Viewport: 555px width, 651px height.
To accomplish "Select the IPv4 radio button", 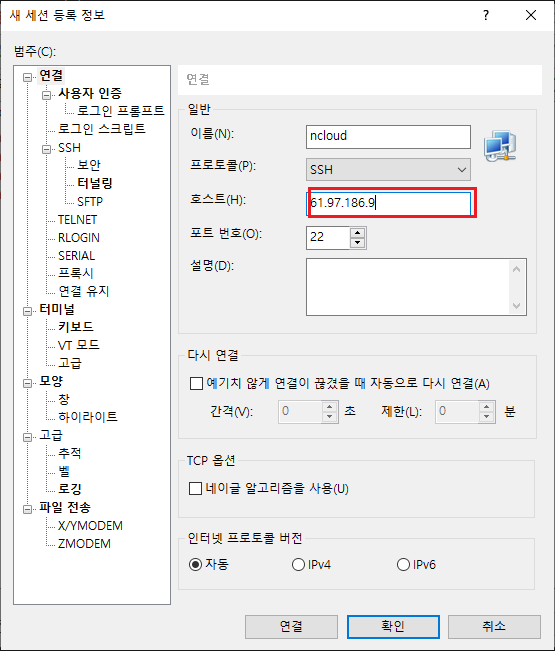I will [x=298, y=565].
